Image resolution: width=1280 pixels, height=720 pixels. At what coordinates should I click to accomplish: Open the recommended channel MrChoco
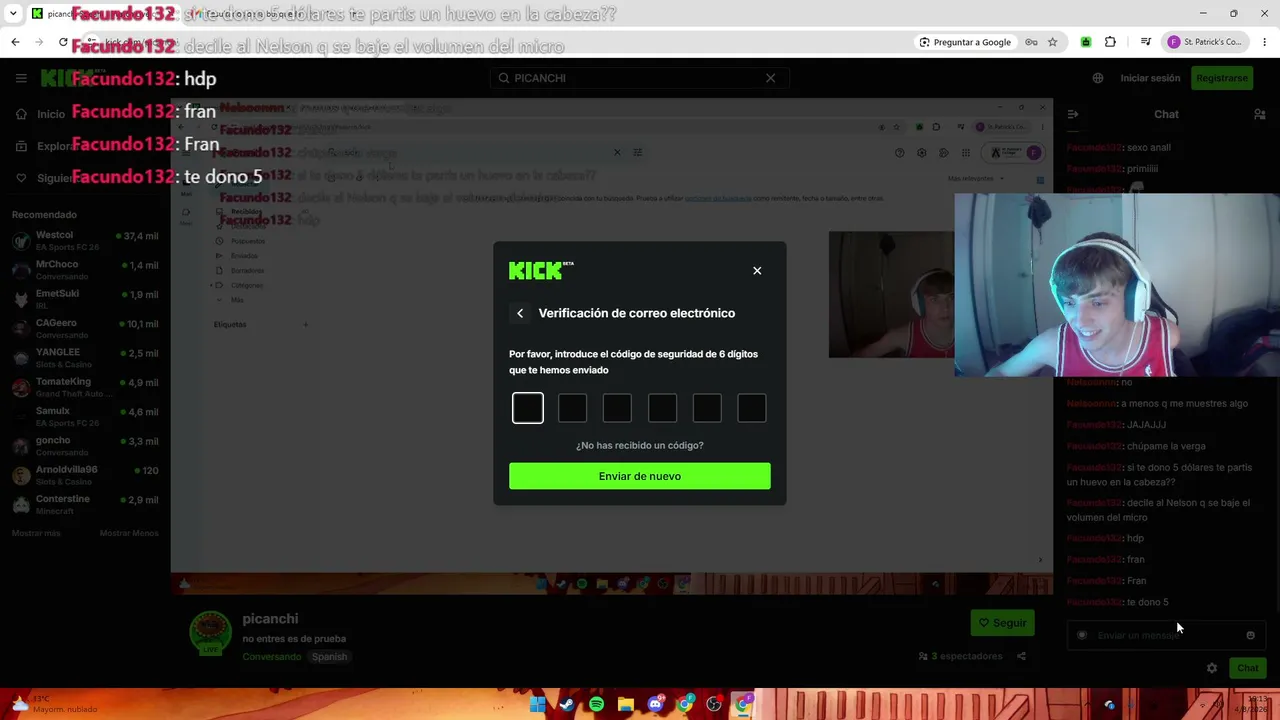click(x=85, y=269)
